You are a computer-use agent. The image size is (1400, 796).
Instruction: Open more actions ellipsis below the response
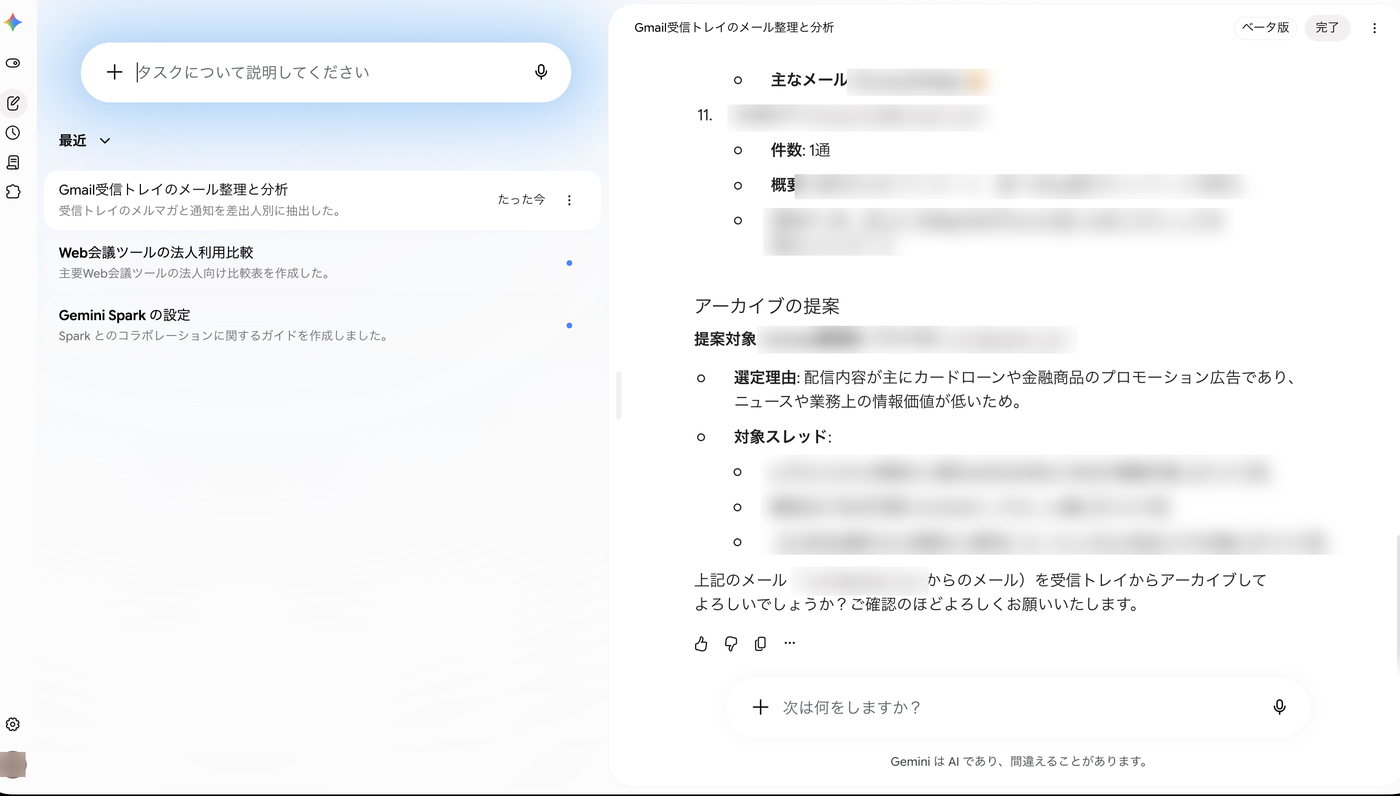(790, 644)
